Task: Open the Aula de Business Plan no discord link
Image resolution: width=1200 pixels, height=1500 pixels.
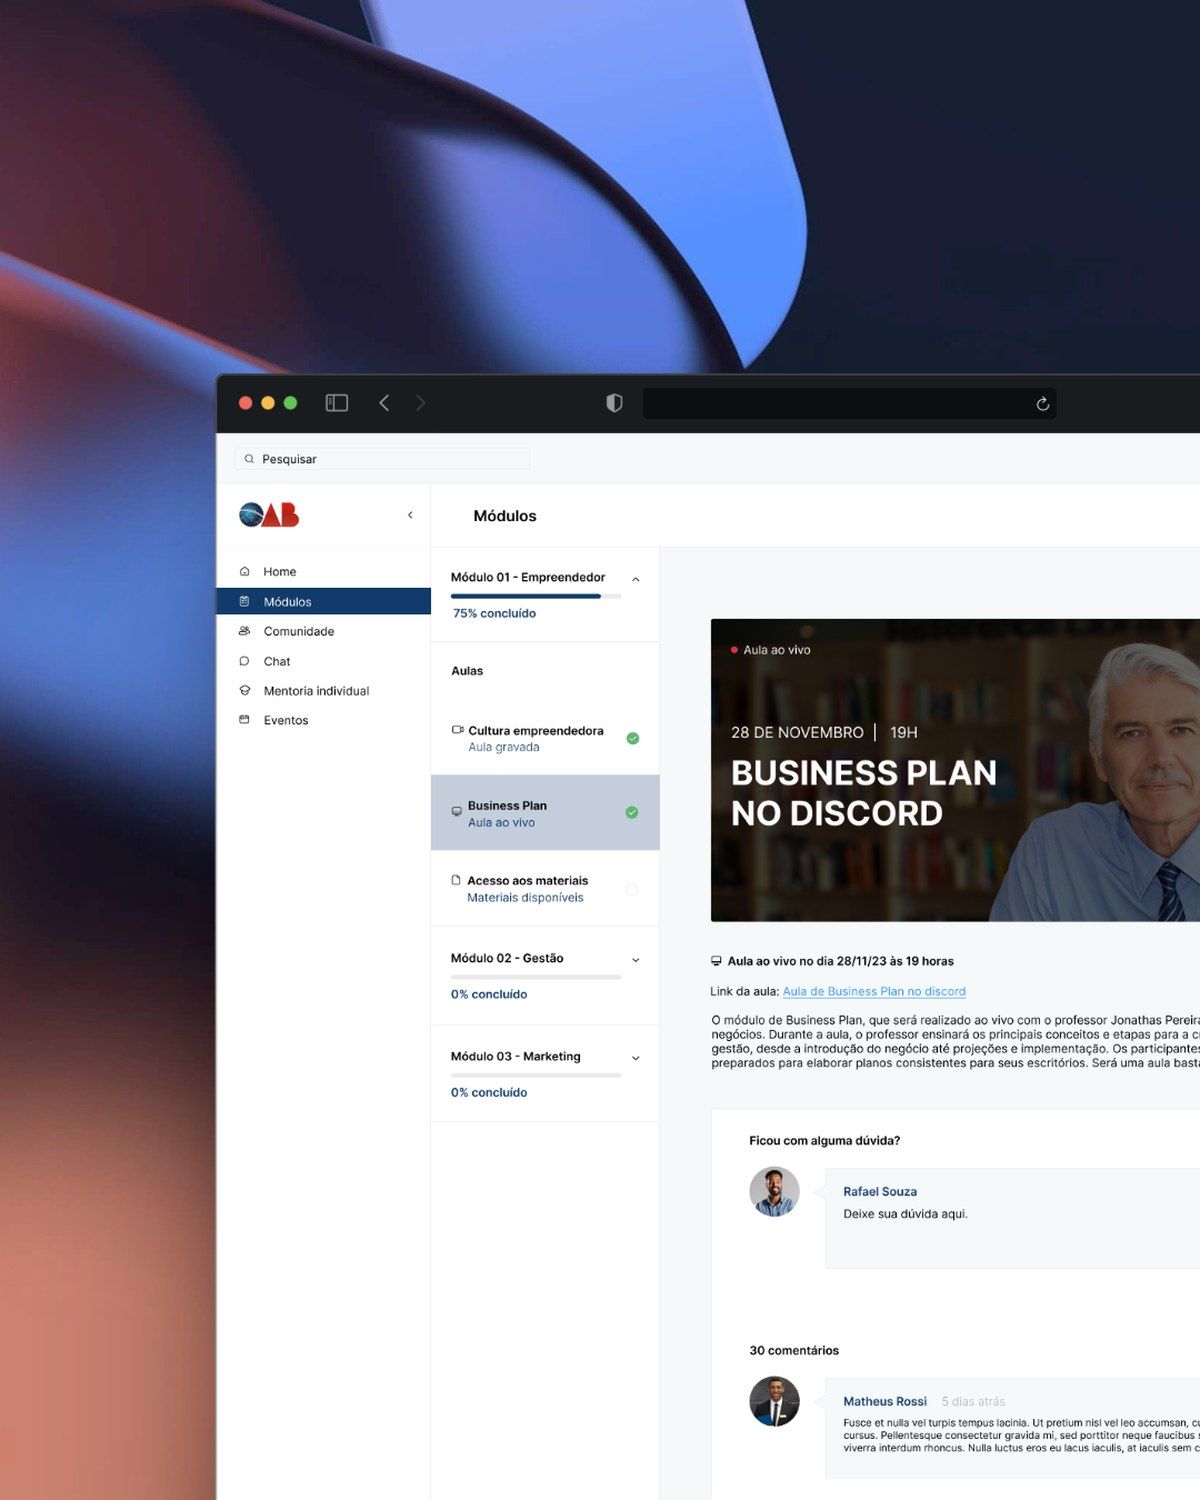Action: click(x=874, y=991)
